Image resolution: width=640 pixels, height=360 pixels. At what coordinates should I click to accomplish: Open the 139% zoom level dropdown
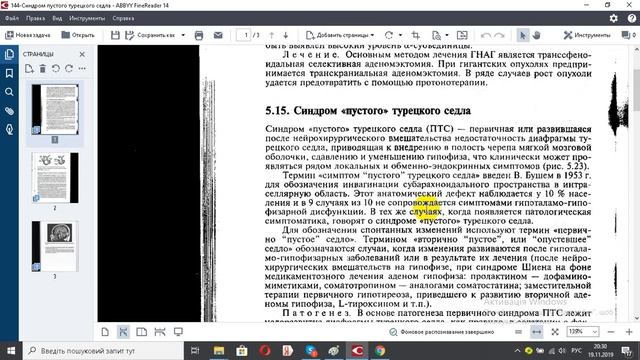point(582,332)
